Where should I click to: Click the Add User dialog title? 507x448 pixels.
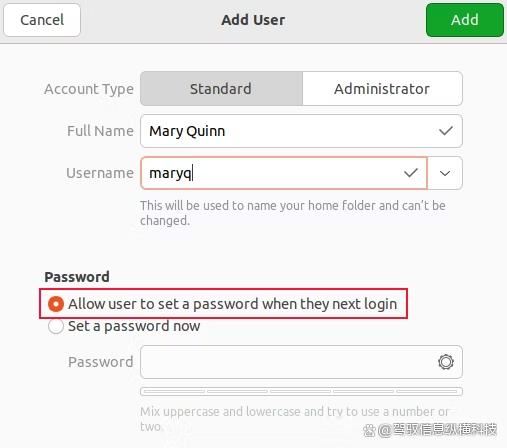pos(253,20)
